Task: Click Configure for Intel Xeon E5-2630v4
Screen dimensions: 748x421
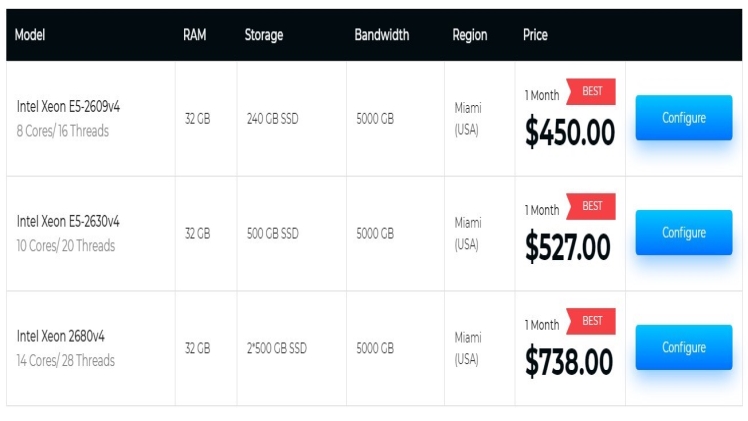Action: (684, 233)
